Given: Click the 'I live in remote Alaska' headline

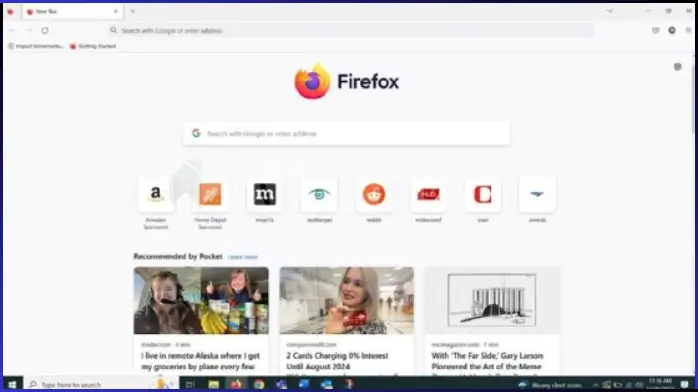Looking at the screenshot, I should point(200,361).
